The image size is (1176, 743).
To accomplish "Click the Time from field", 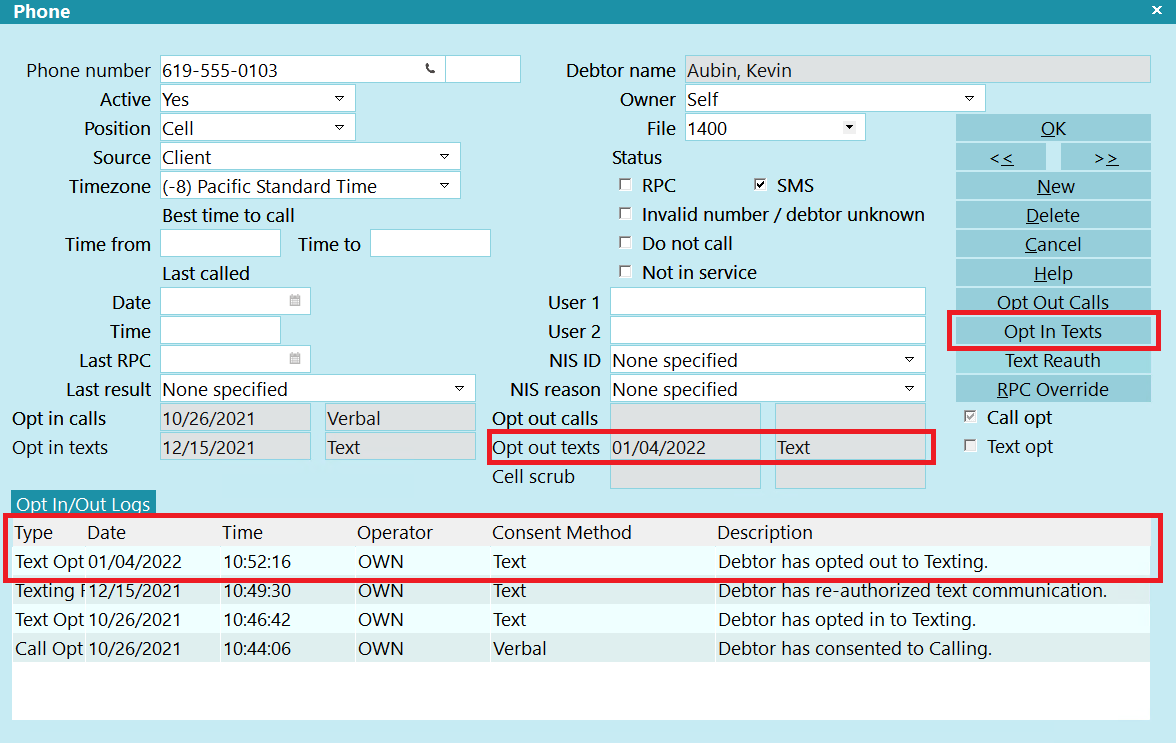I will coord(220,244).
